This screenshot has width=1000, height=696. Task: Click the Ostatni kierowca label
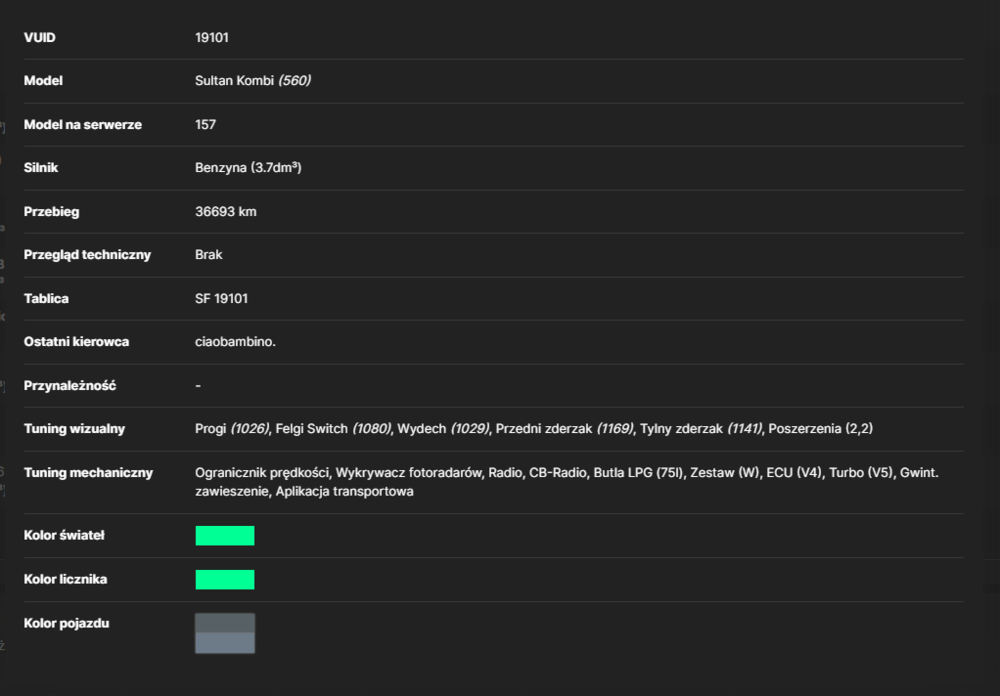click(76, 342)
